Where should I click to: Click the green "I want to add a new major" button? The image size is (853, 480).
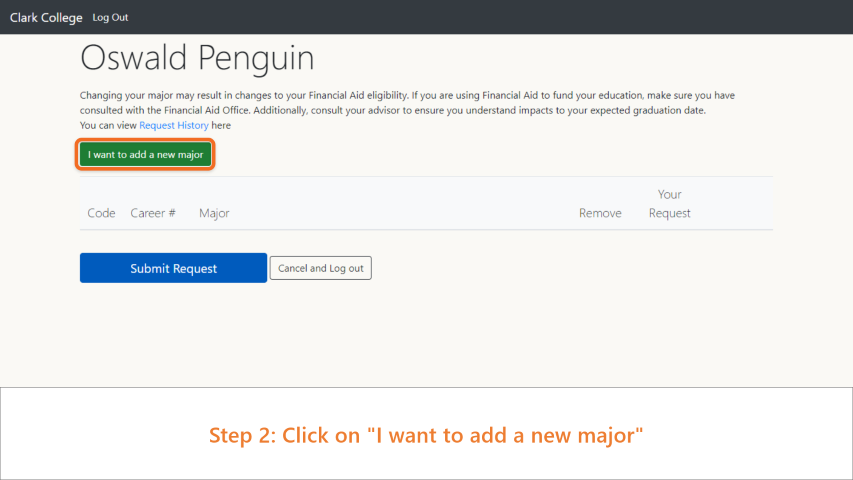click(x=145, y=155)
